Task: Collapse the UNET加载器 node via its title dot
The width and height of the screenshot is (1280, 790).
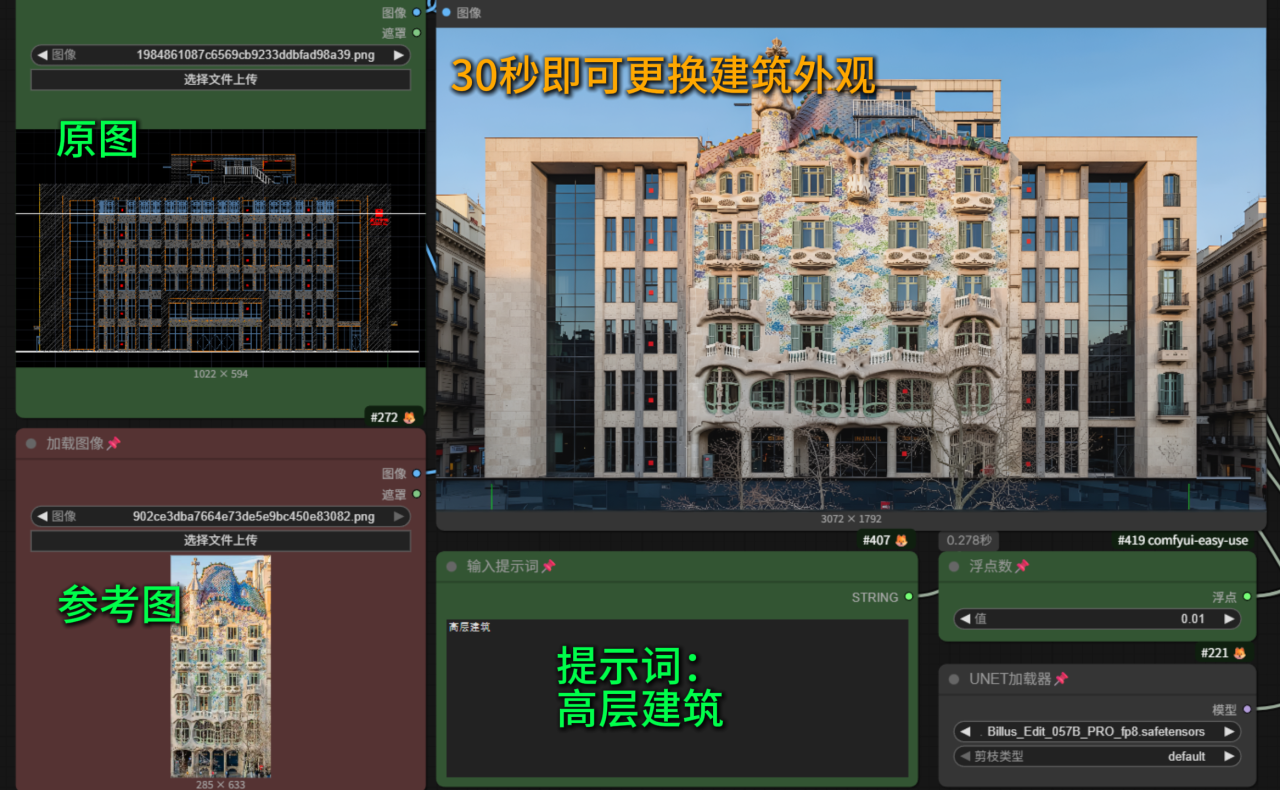Action: [954, 679]
